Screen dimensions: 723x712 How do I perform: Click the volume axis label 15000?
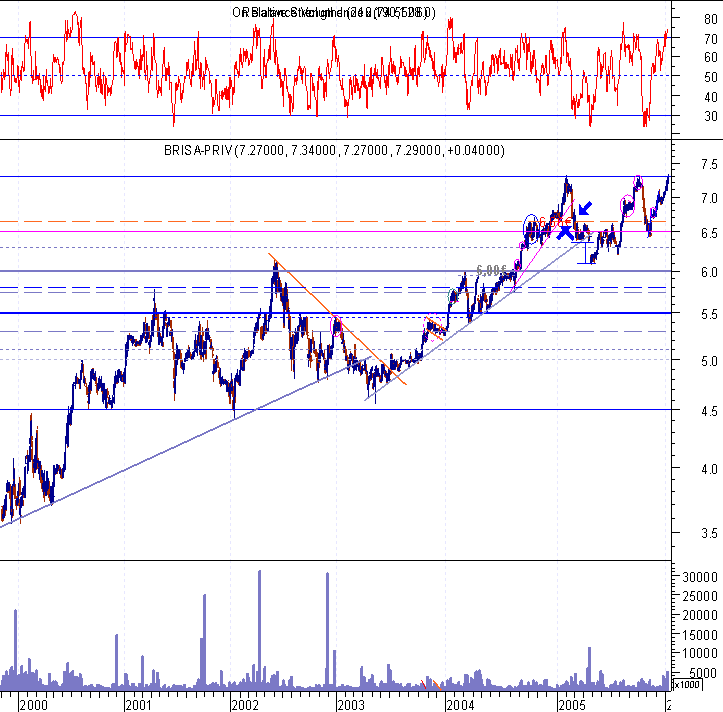tap(700, 635)
